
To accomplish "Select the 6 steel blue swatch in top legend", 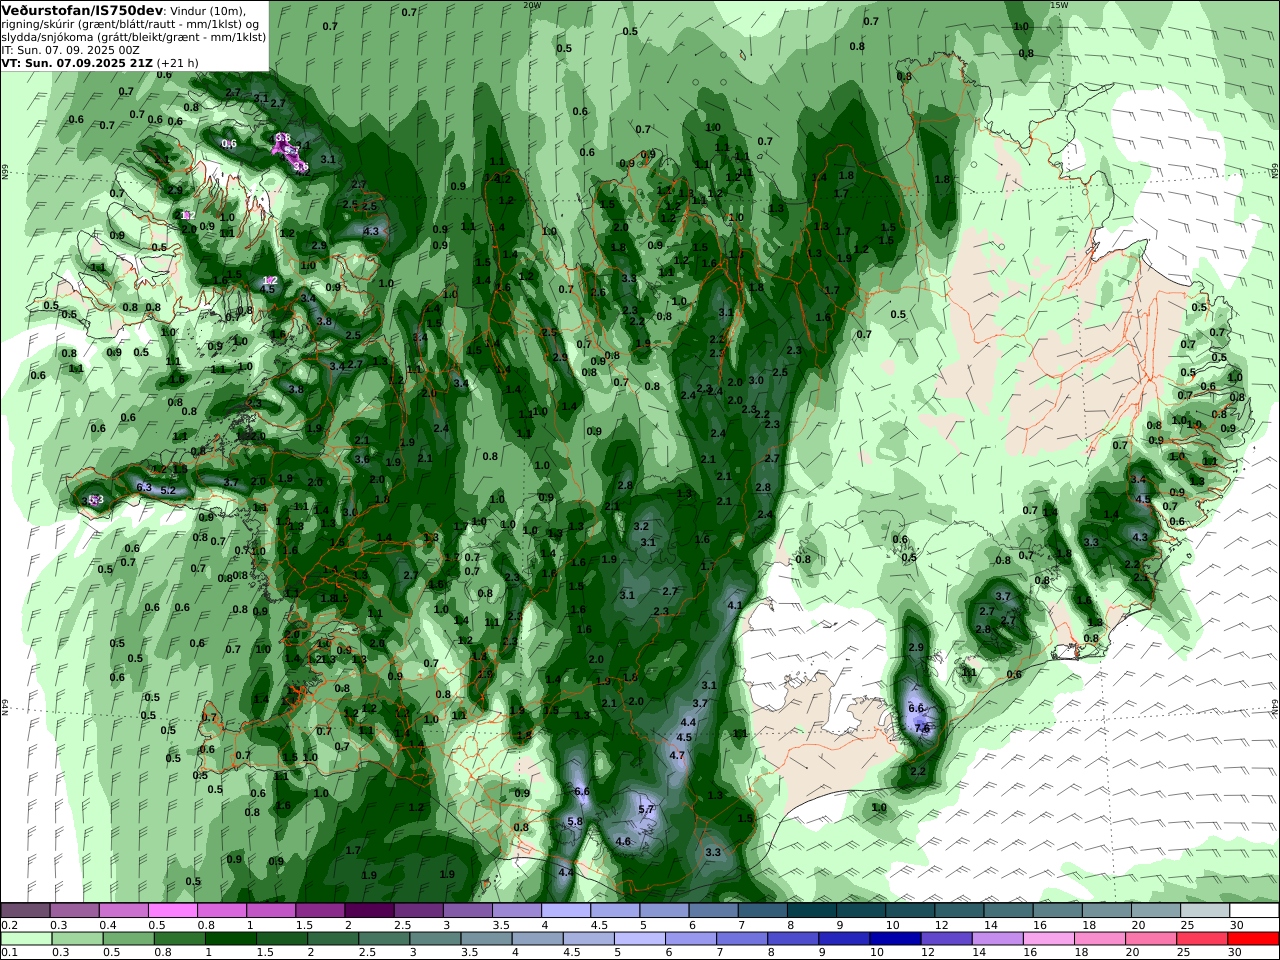I will 713,910.
